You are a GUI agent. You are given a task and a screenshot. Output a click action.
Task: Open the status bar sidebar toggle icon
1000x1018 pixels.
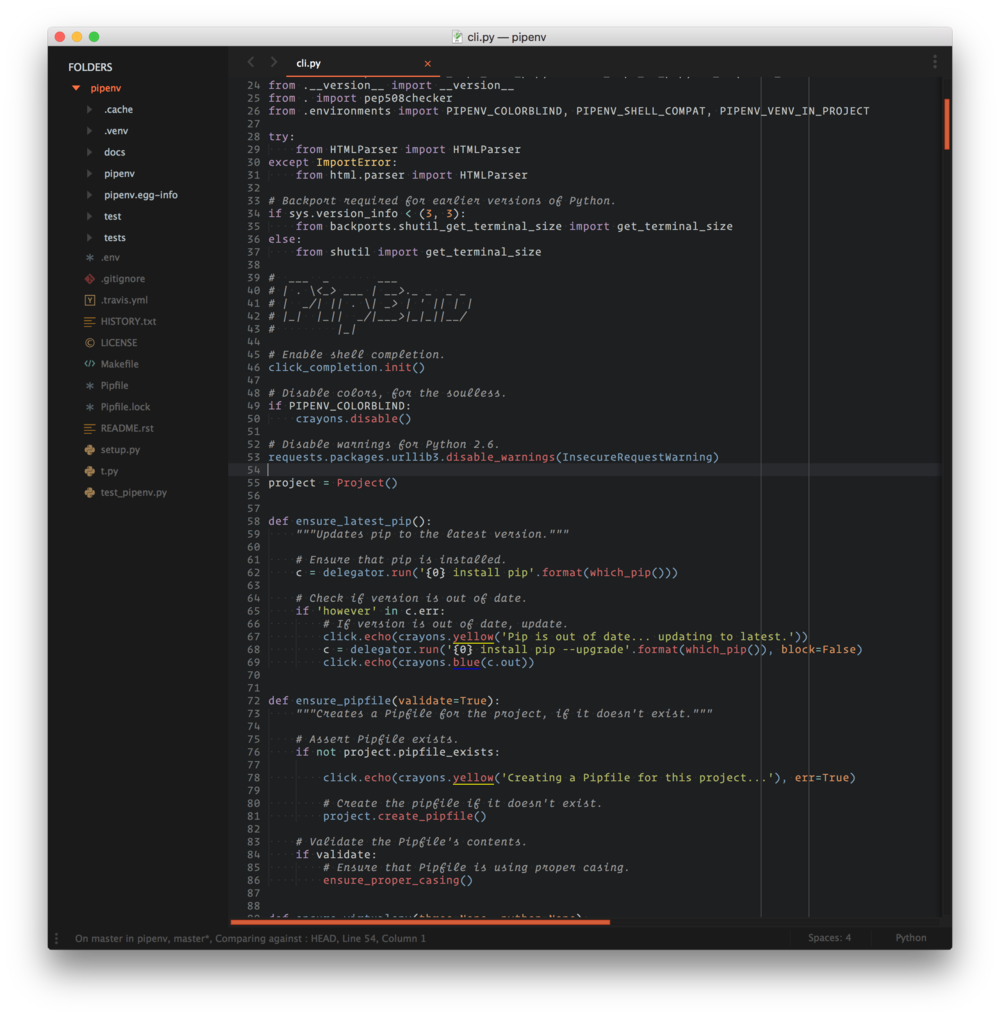57,938
